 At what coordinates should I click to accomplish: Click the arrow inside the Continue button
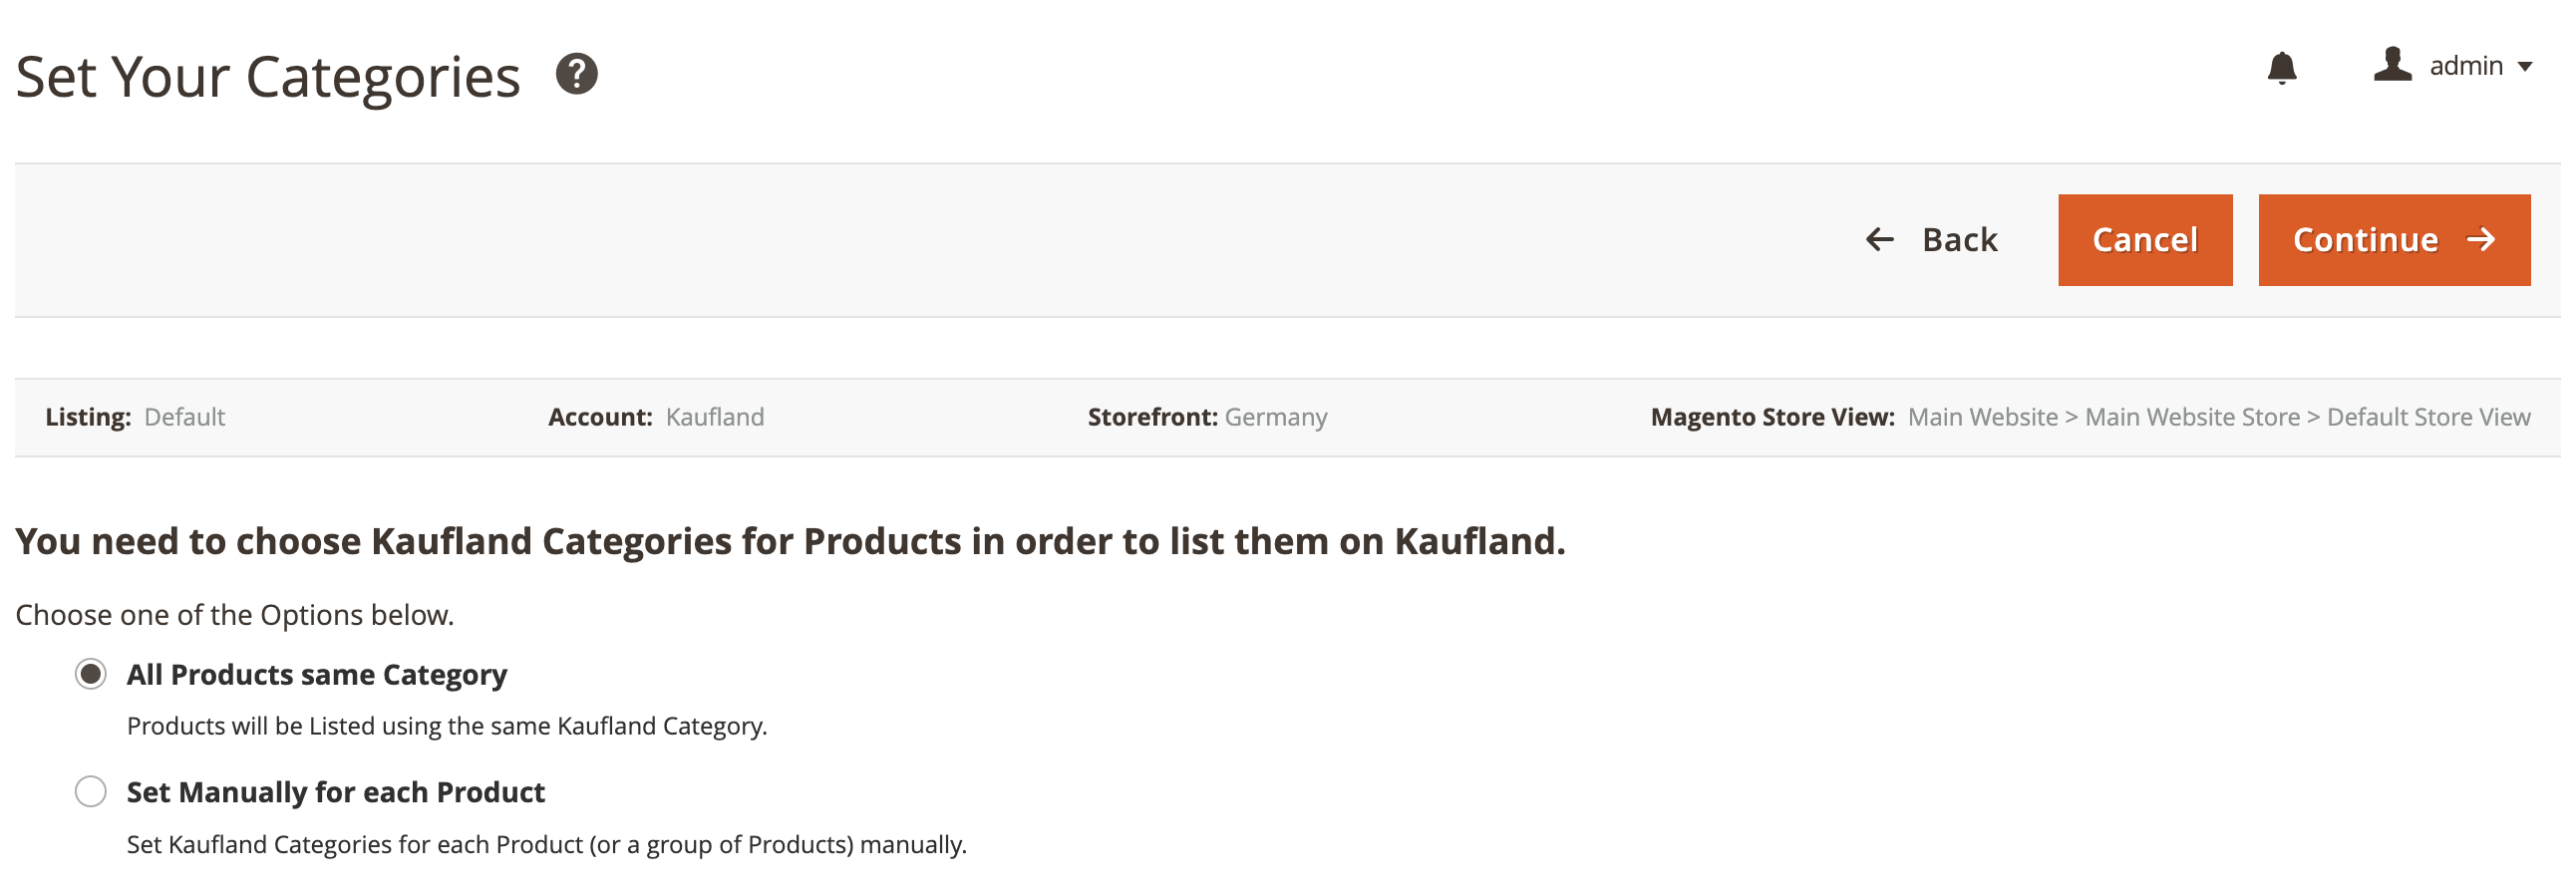tap(2479, 240)
